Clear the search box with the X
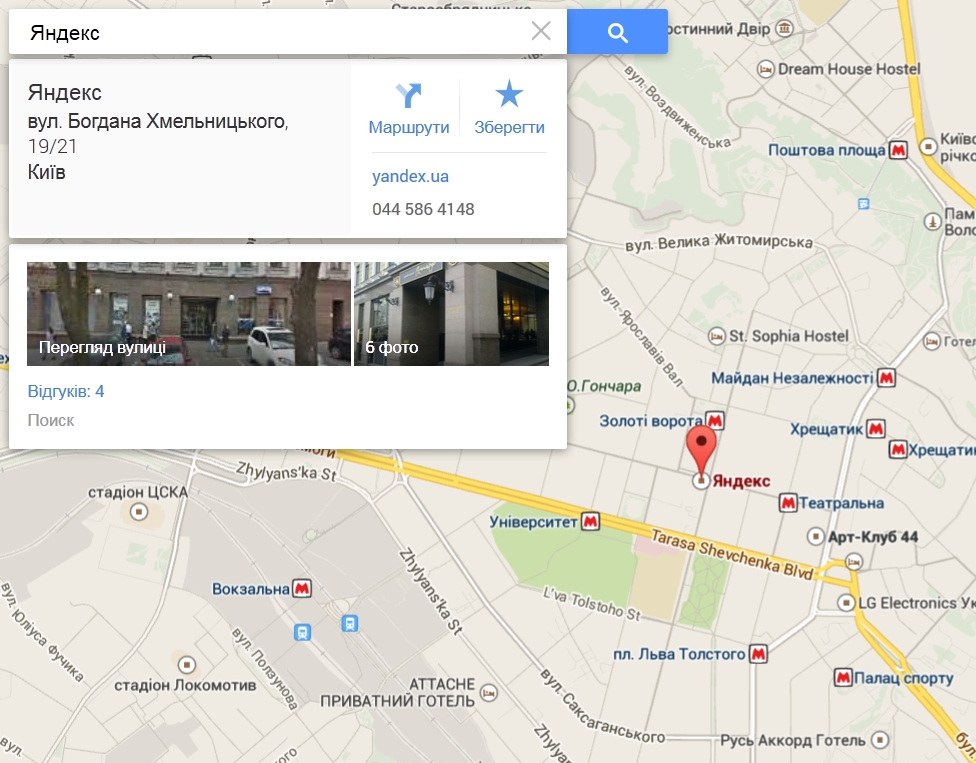 coord(541,31)
